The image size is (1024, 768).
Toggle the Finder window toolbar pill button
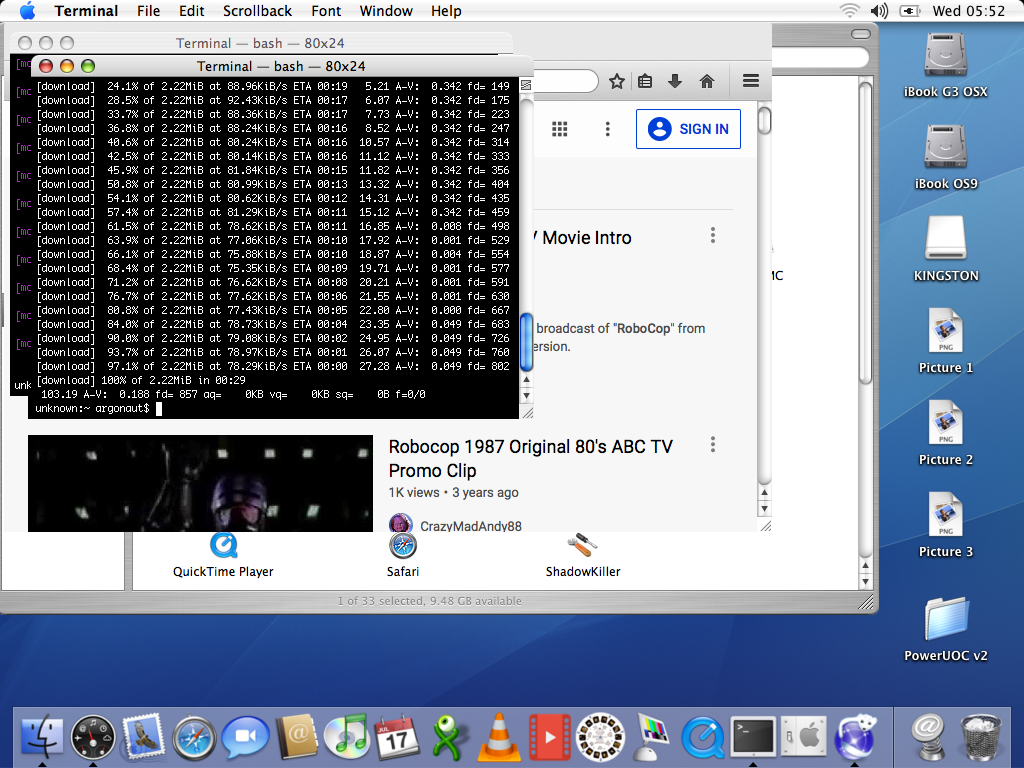pyautogui.click(x=861, y=34)
